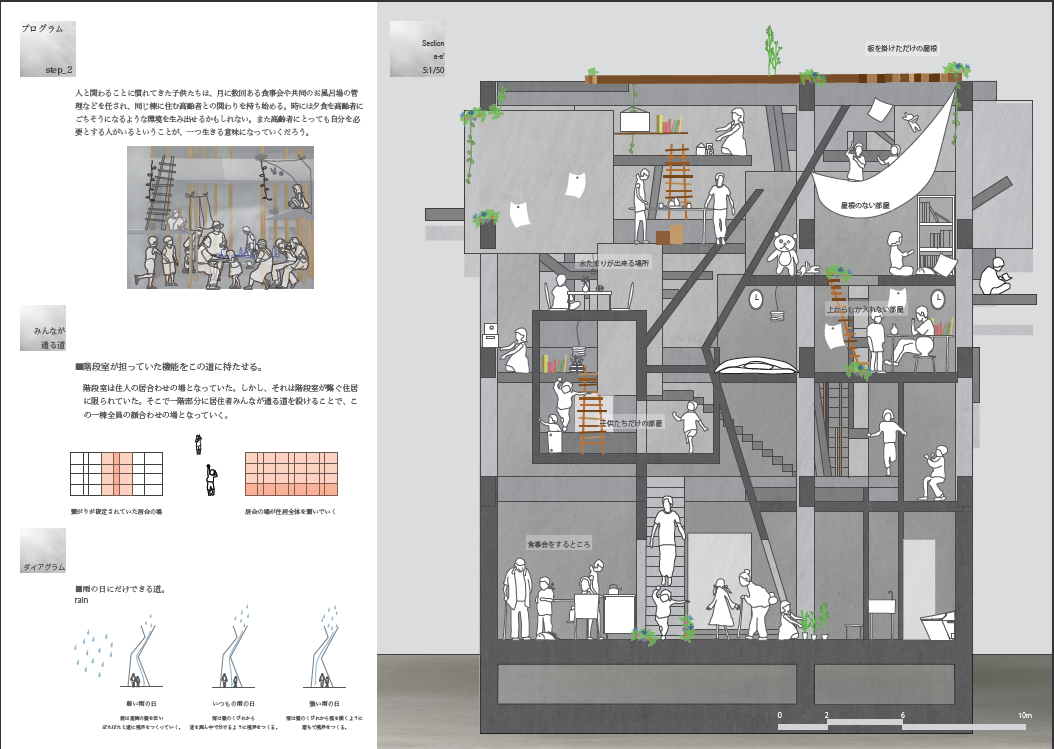This screenshot has height=749, width=1054.
Task: Click the left wall clock in the section
Action: 756,298
